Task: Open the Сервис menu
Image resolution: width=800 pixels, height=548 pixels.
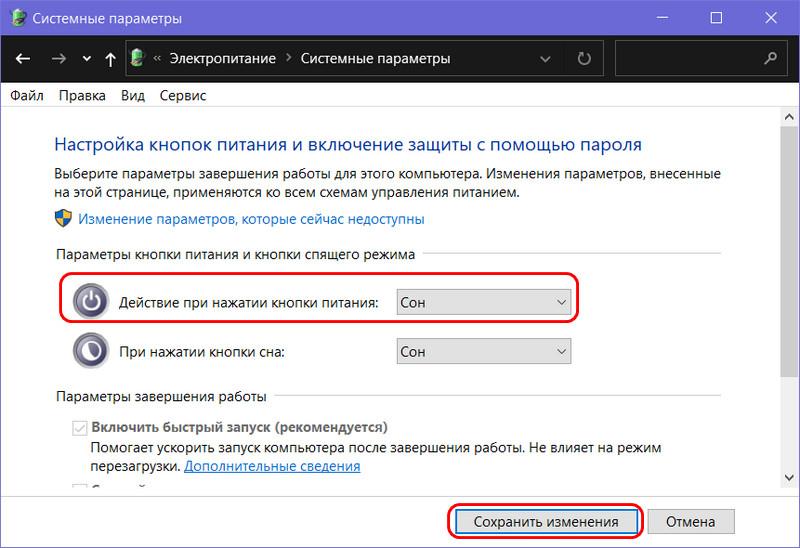Action: [x=183, y=95]
